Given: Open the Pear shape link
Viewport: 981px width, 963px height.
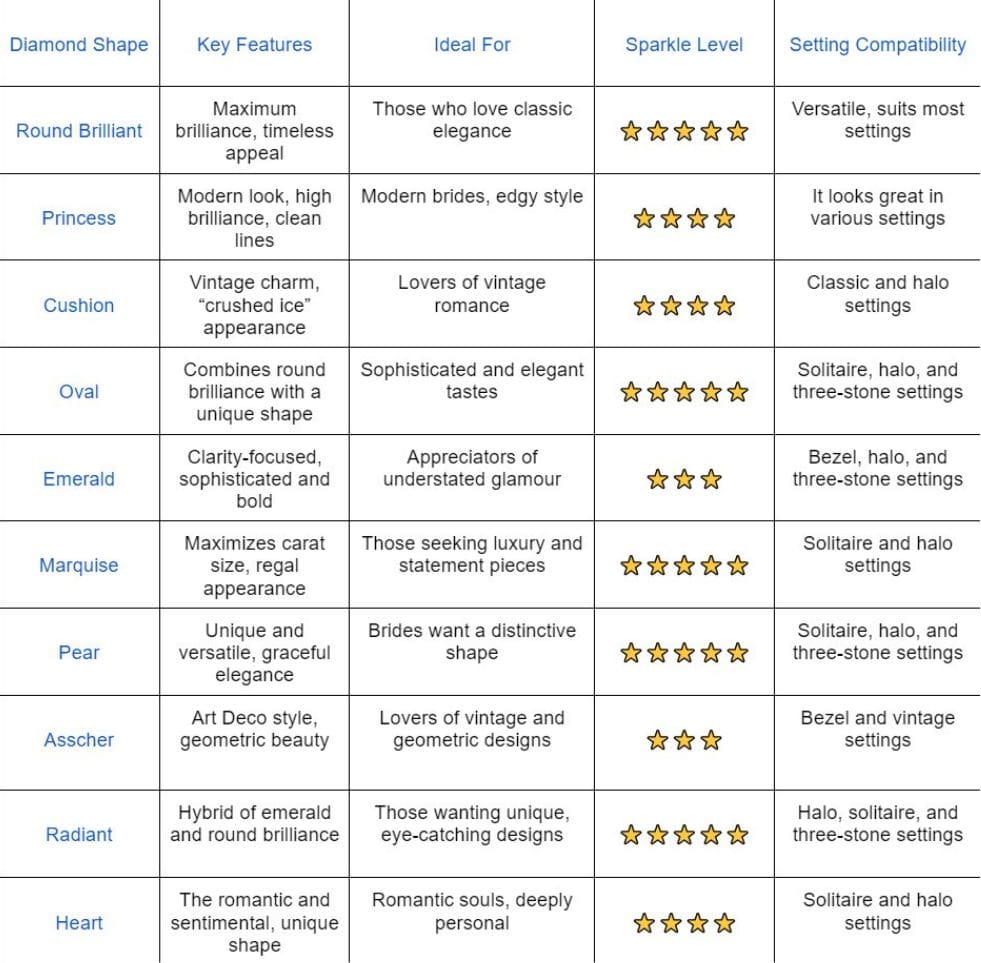Looking at the screenshot, I should [x=79, y=653].
